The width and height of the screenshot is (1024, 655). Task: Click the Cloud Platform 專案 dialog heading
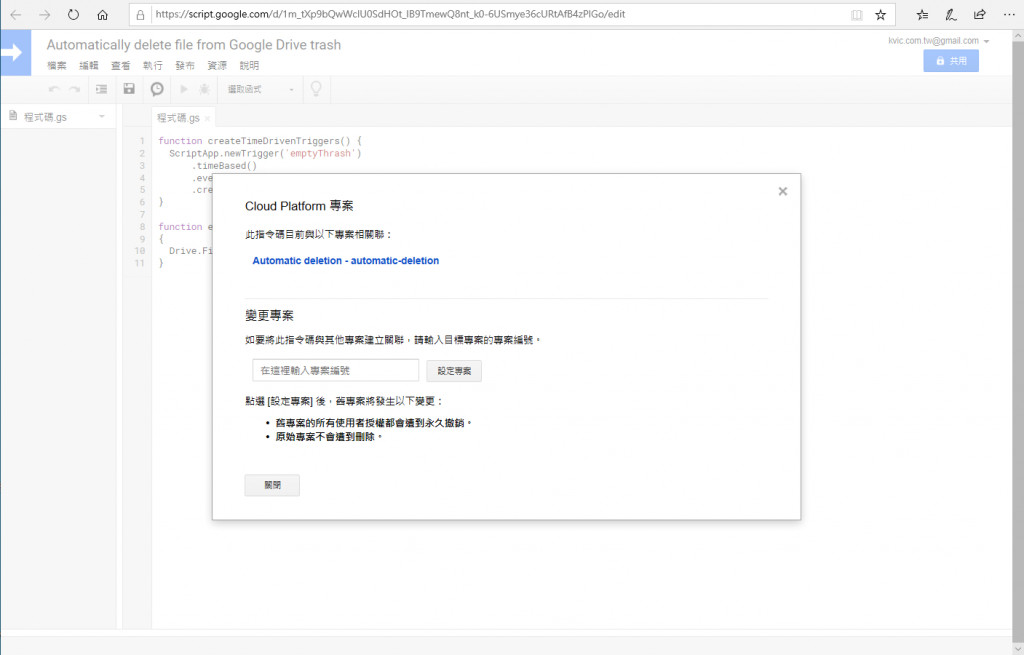coord(299,206)
